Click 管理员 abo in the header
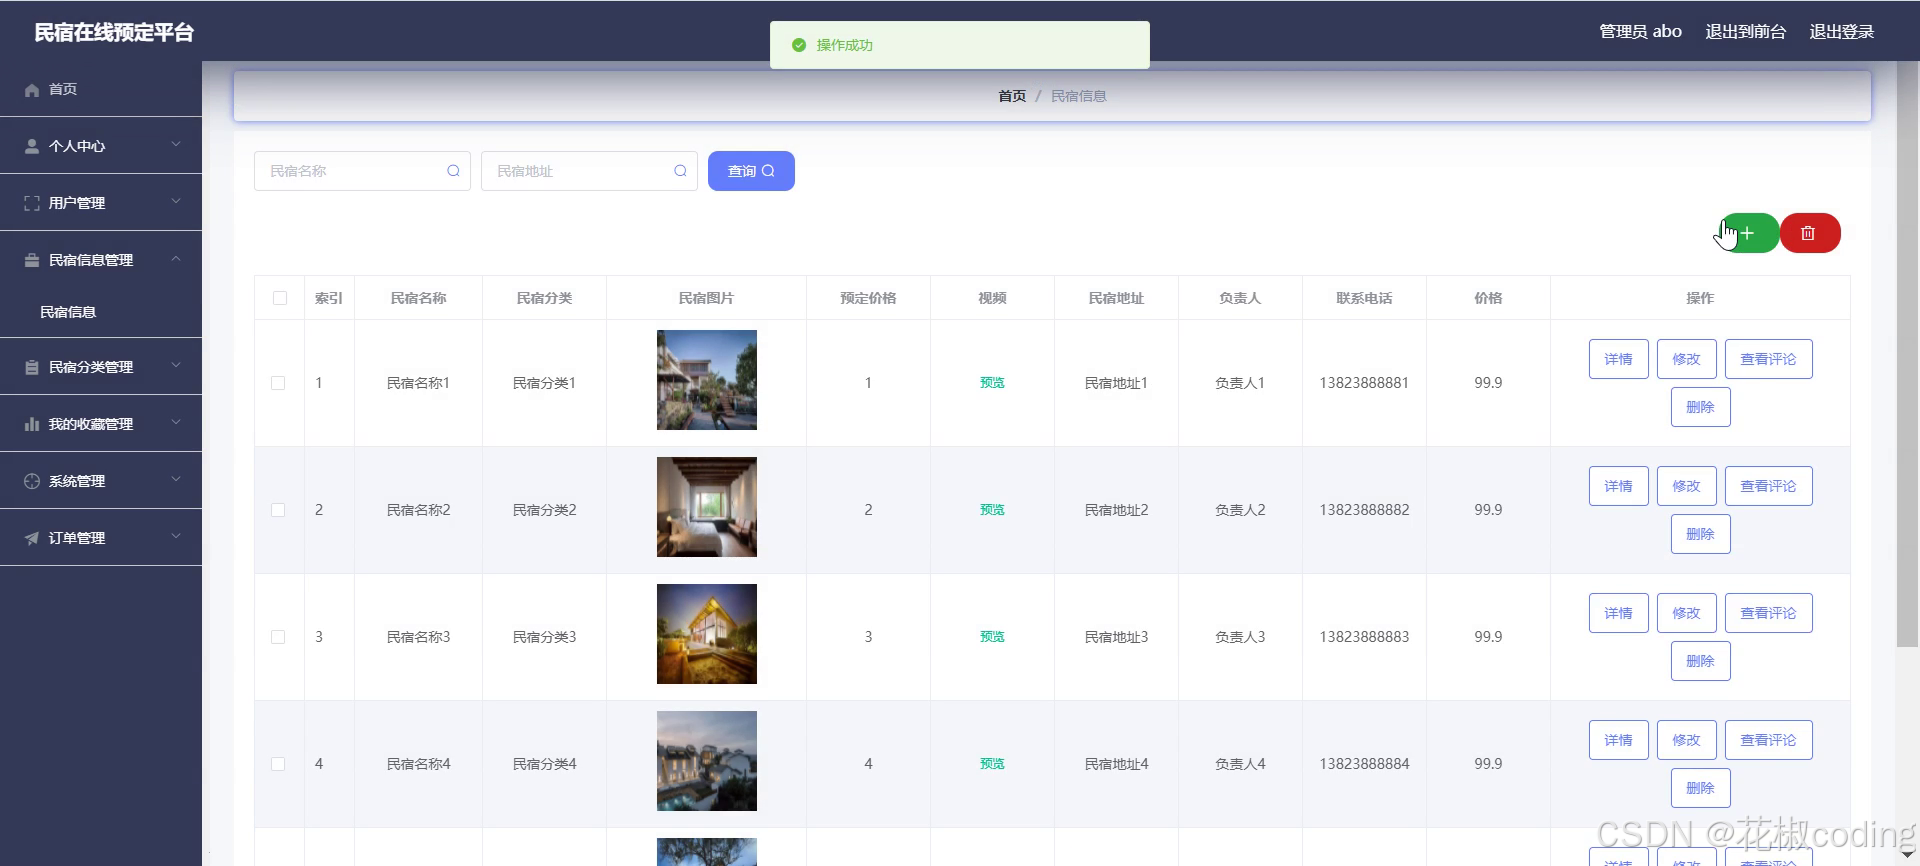The image size is (1920, 866). pos(1640,32)
